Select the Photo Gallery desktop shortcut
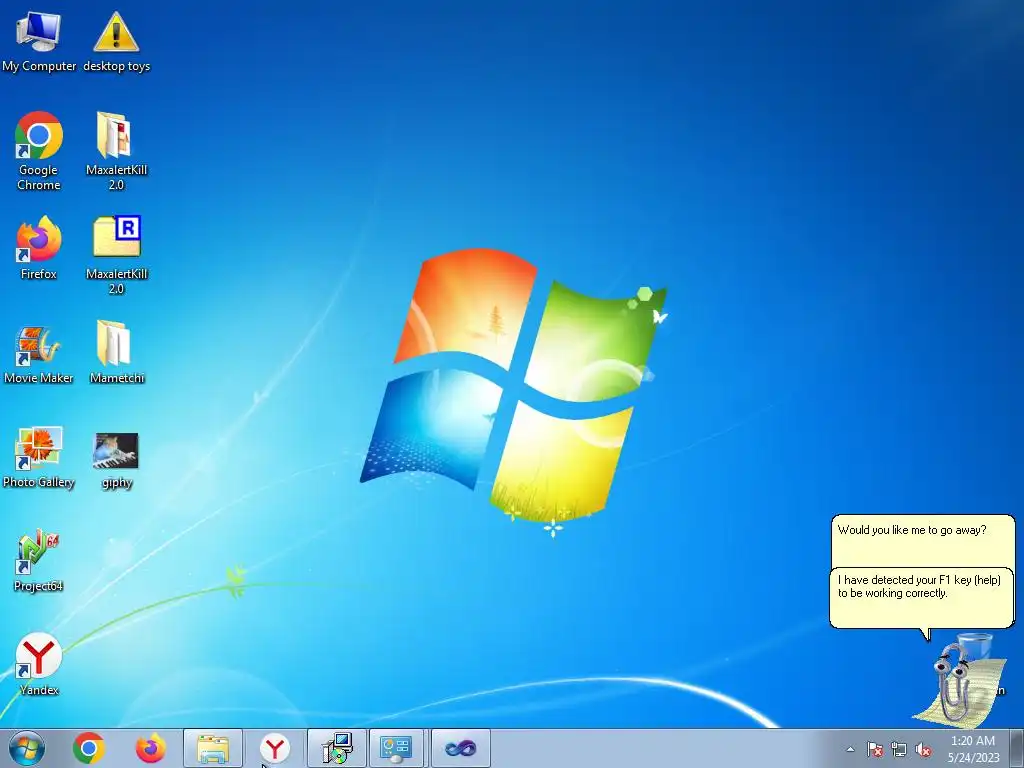 tap(39, 457)
